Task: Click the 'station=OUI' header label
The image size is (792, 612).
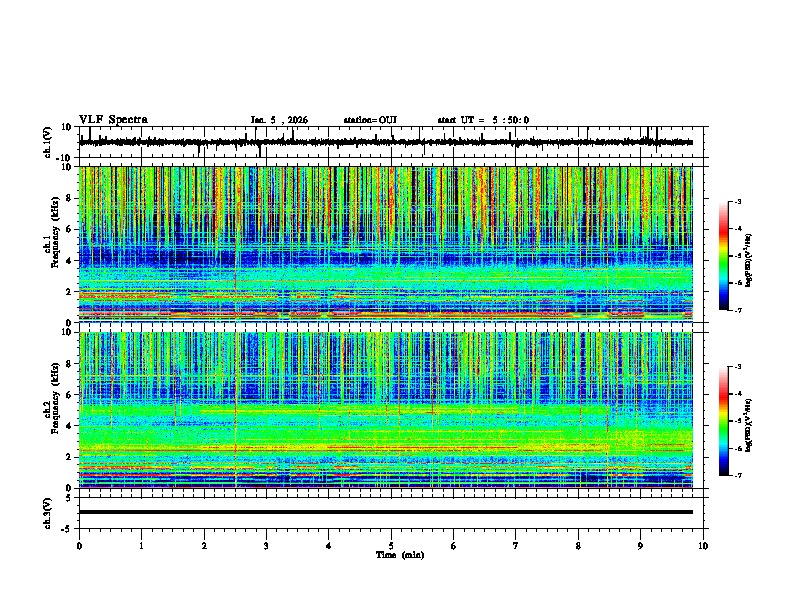Action: (370, 120)
